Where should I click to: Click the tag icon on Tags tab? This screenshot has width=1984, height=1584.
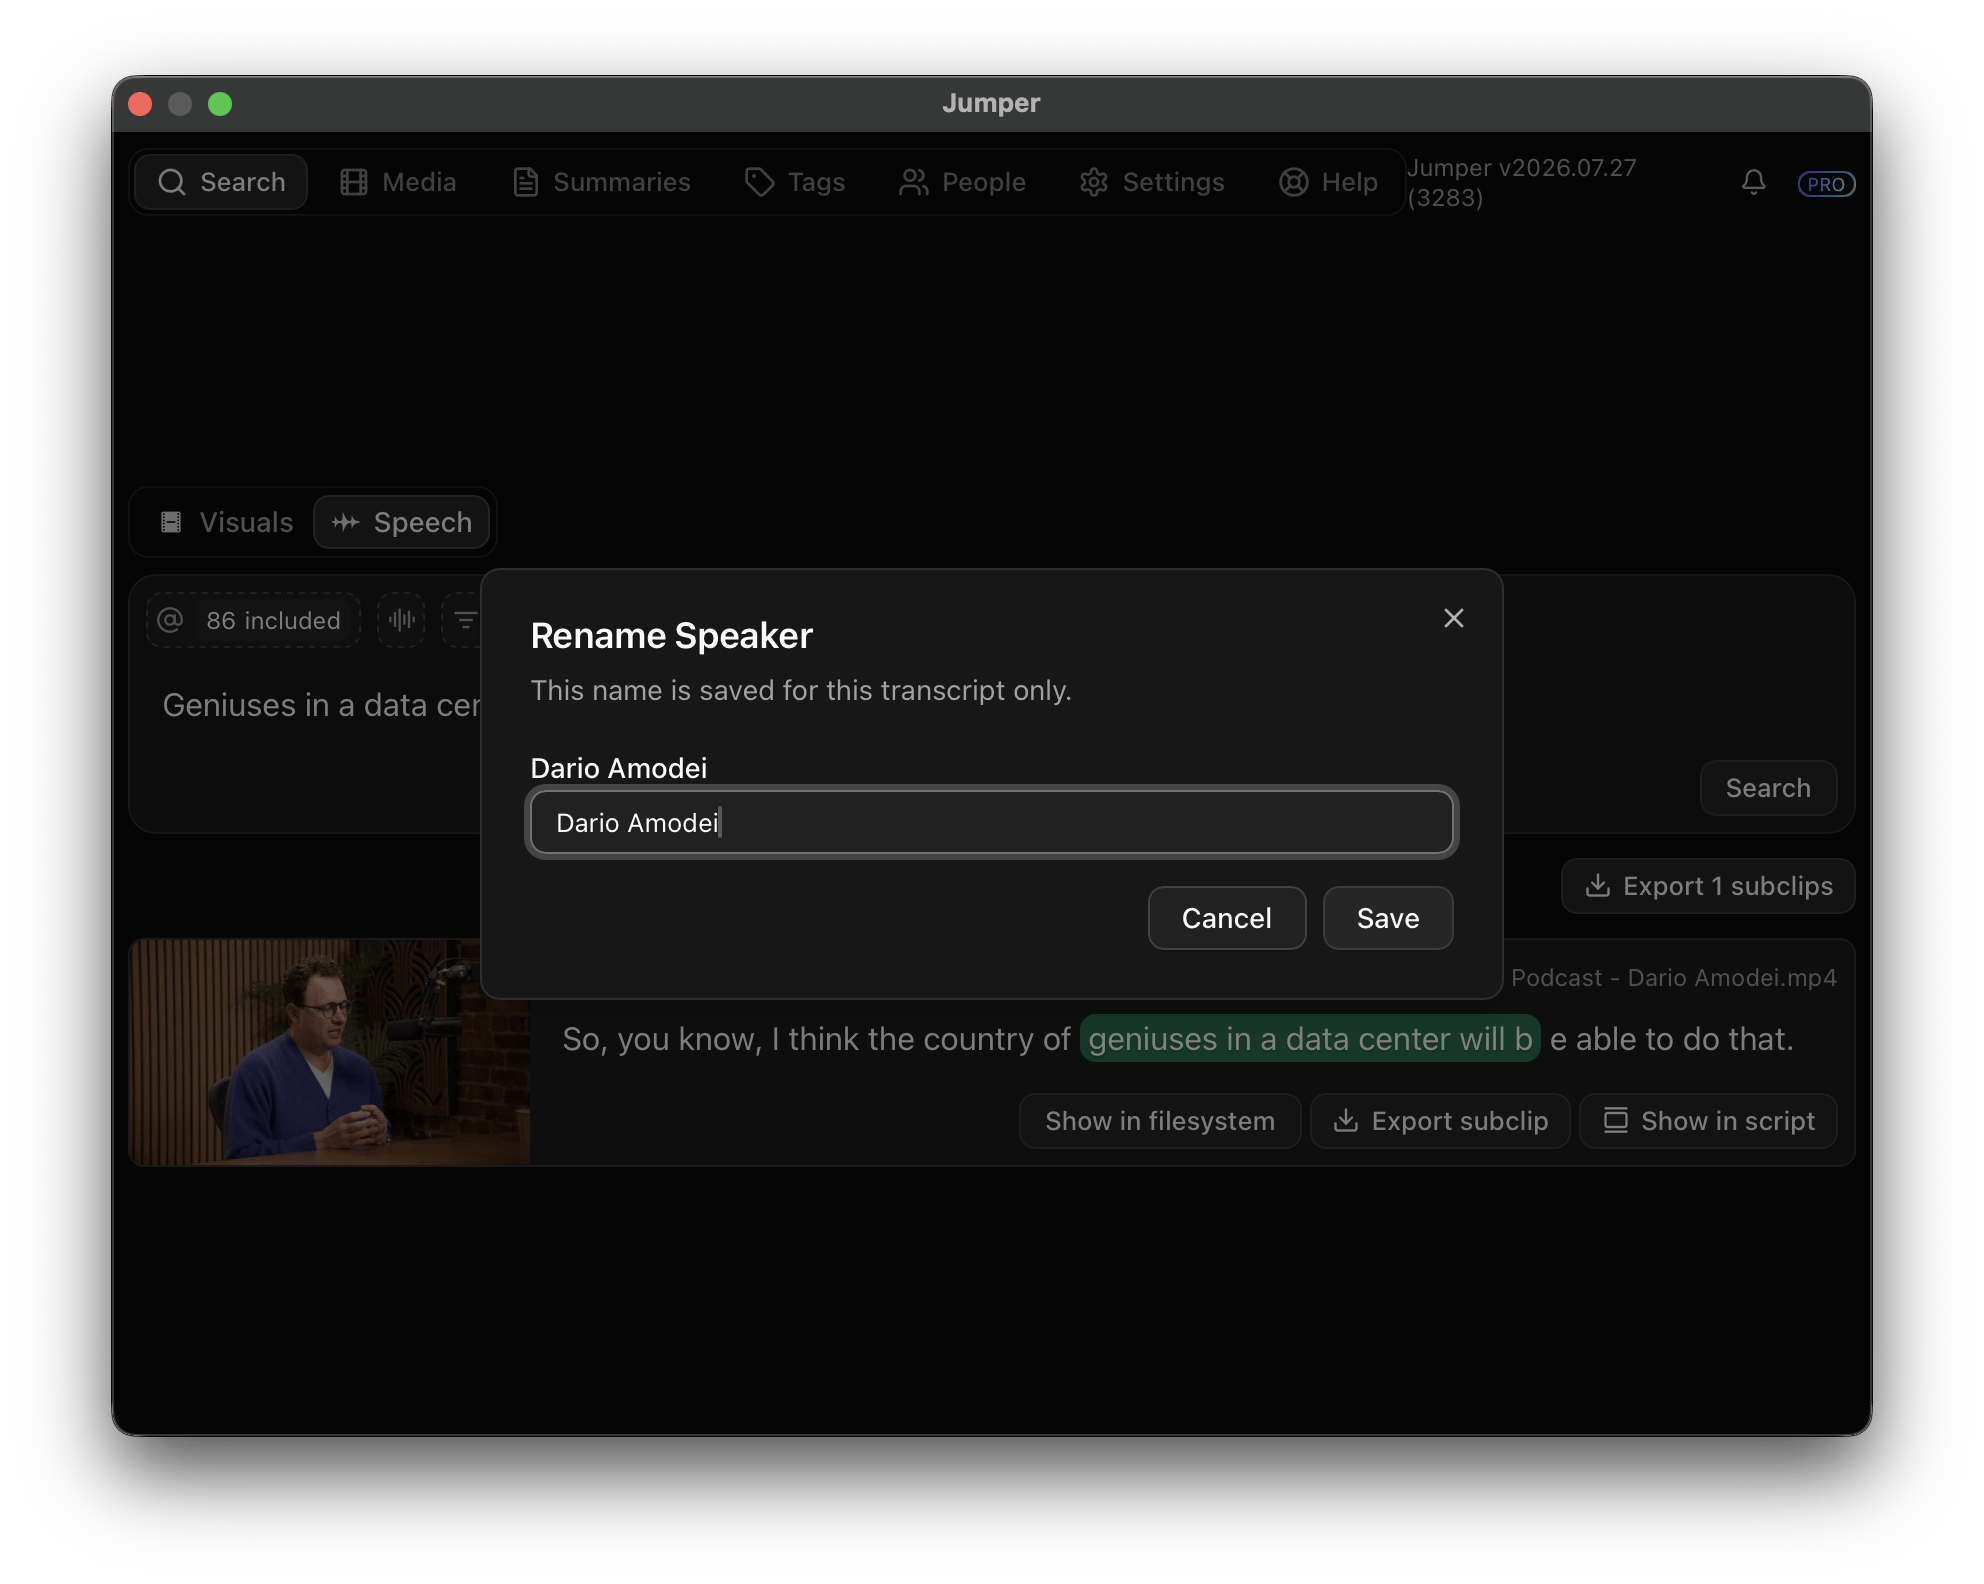(760, 182)
